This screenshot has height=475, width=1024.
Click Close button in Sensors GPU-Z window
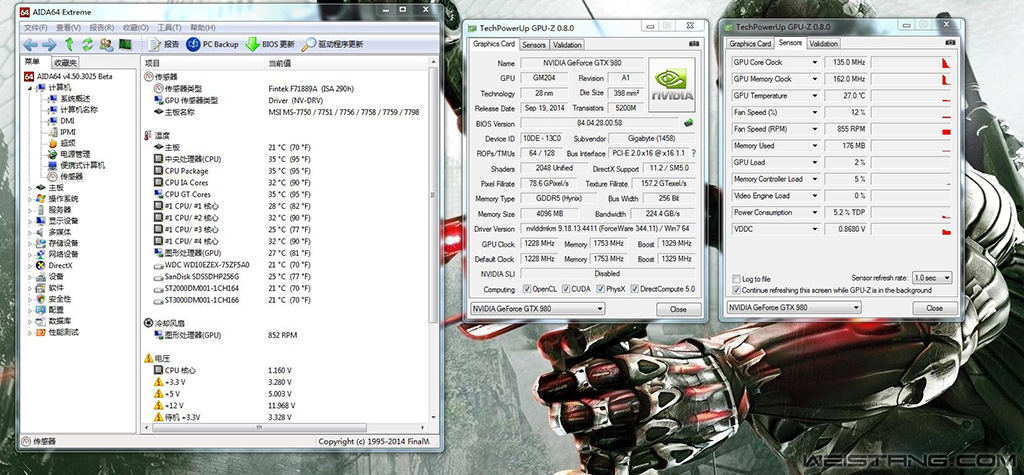click(935, 308)
